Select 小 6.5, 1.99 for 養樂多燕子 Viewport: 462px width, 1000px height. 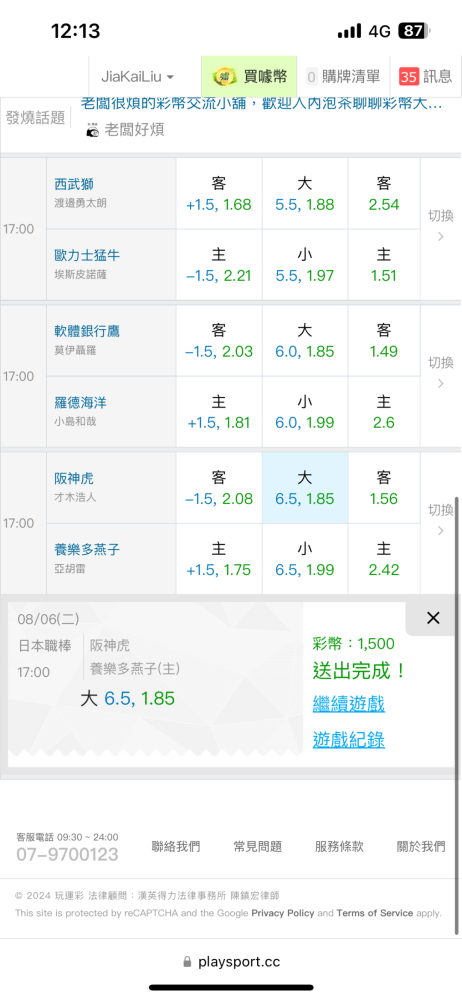[305, 559]
